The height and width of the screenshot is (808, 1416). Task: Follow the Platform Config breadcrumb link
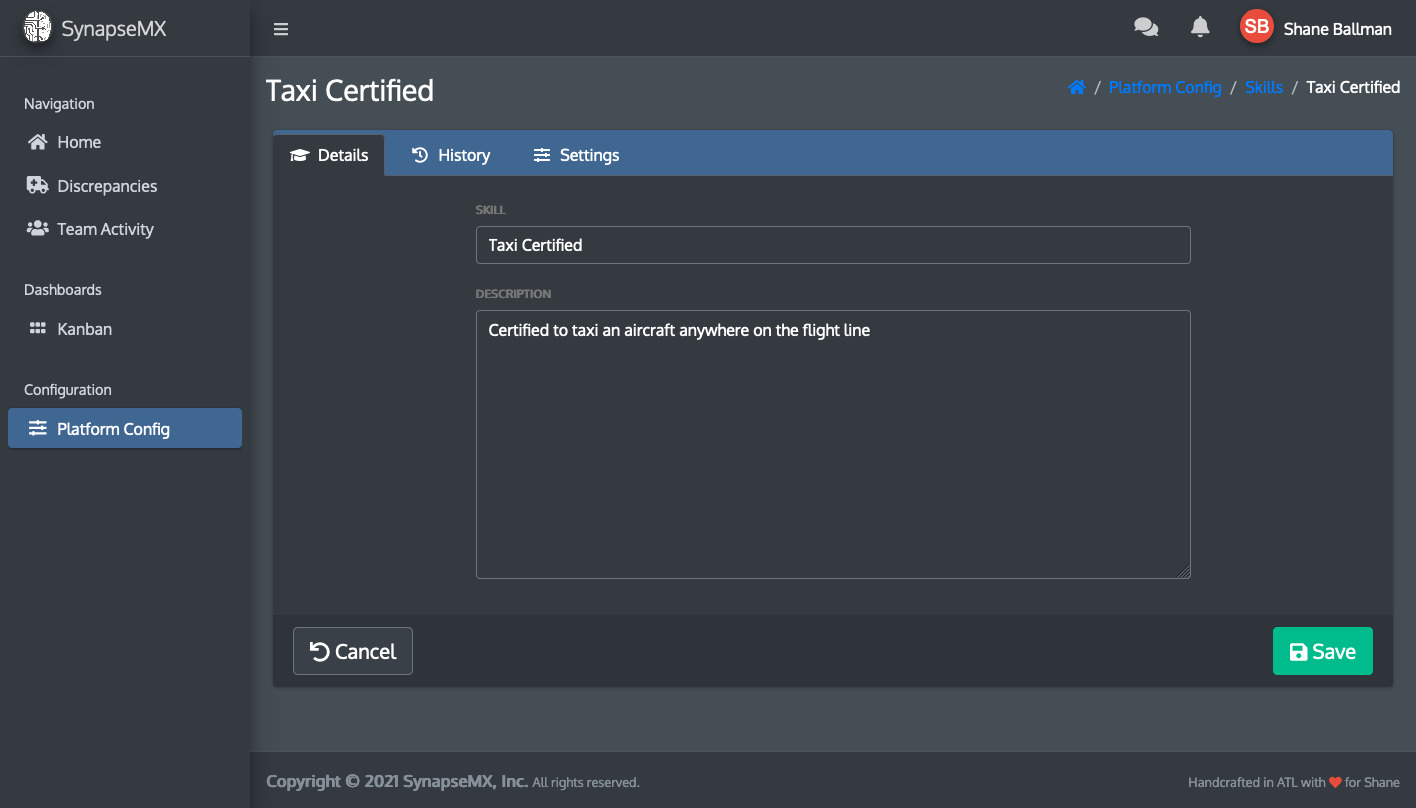(1165, 87)
